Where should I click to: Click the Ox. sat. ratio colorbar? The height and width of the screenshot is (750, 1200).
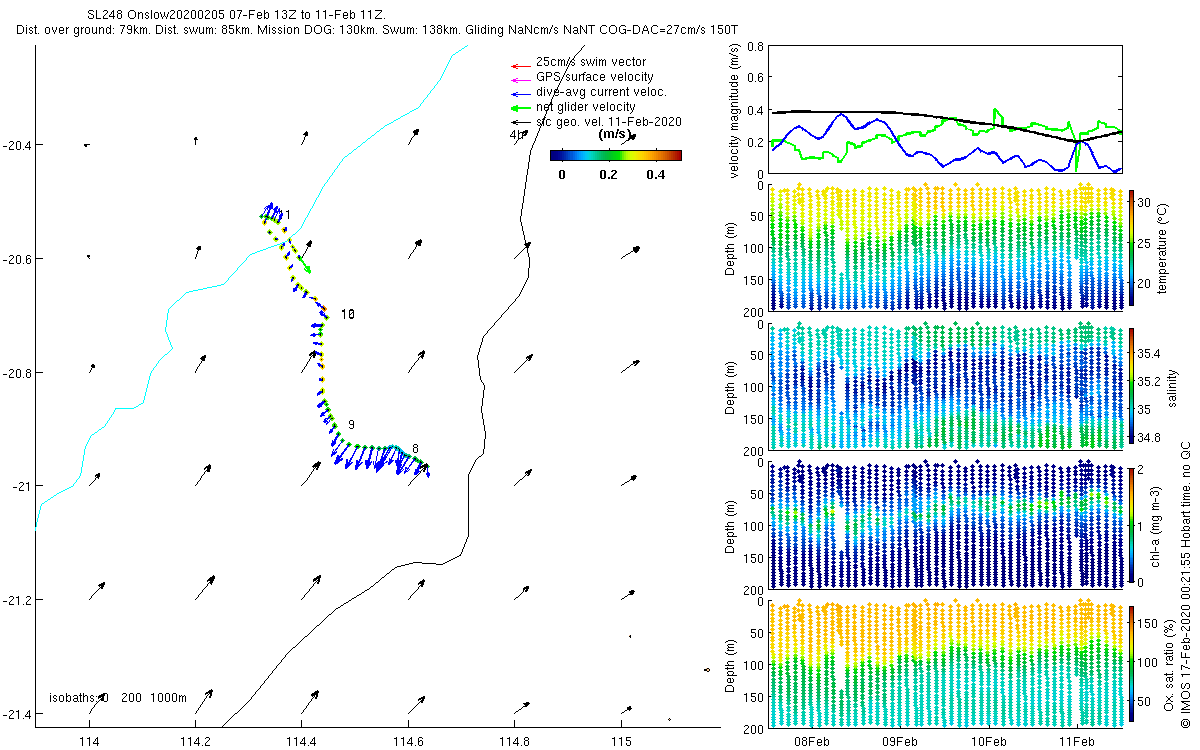pos(1132,663)
